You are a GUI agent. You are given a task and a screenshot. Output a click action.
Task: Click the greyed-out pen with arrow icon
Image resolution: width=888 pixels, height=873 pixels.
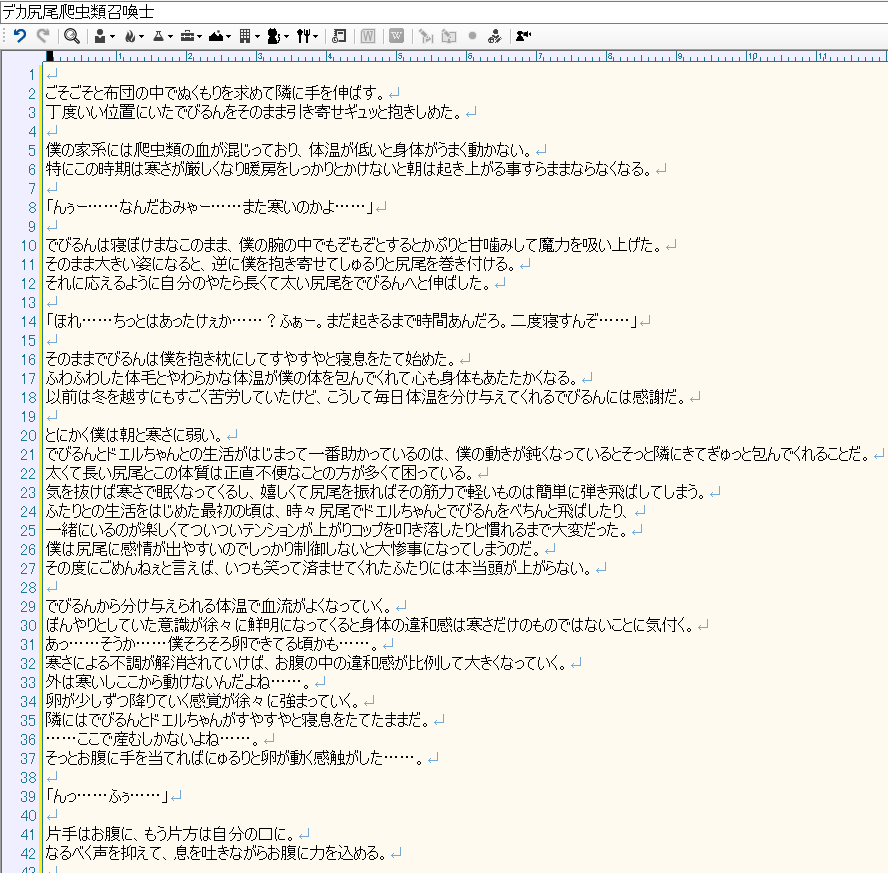(426, 36)
